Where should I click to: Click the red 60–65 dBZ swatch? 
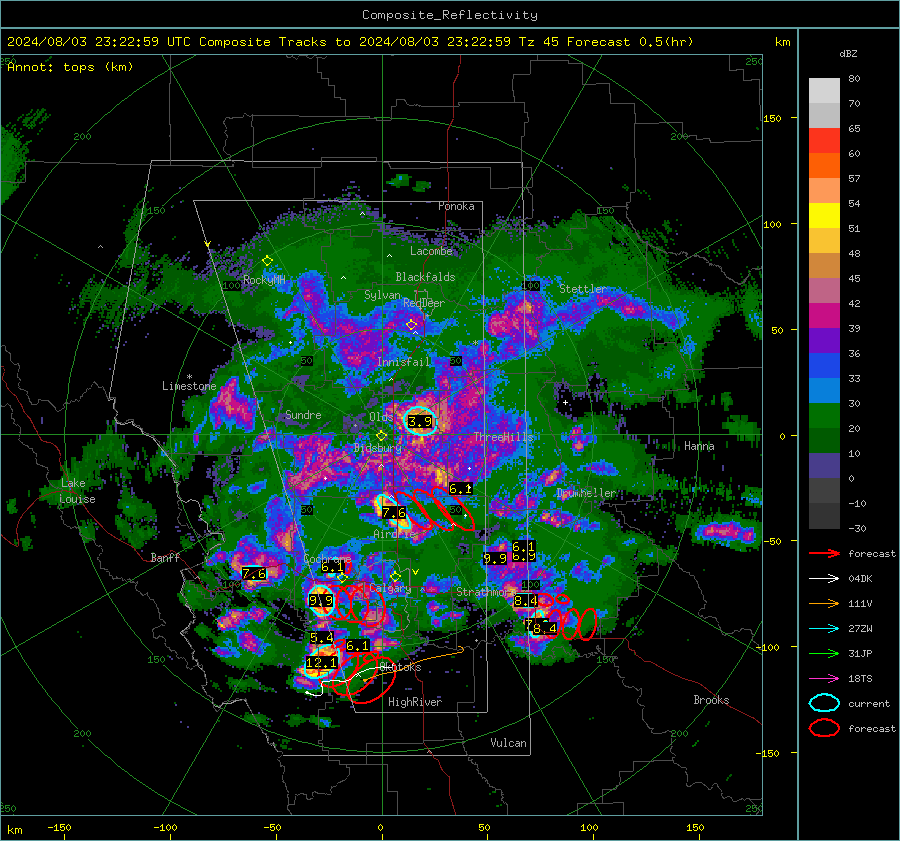coord(824,140)
